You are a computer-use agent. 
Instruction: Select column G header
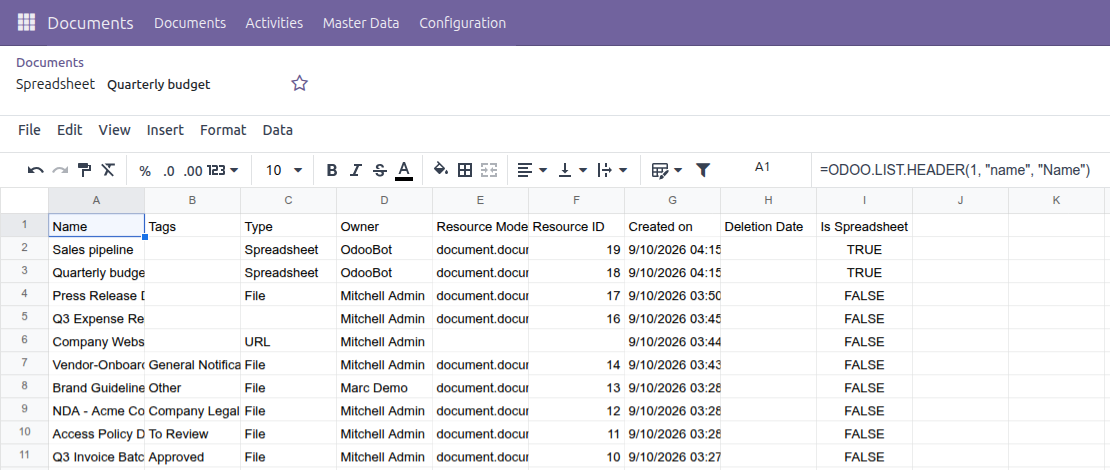click(x=672, y=200)
